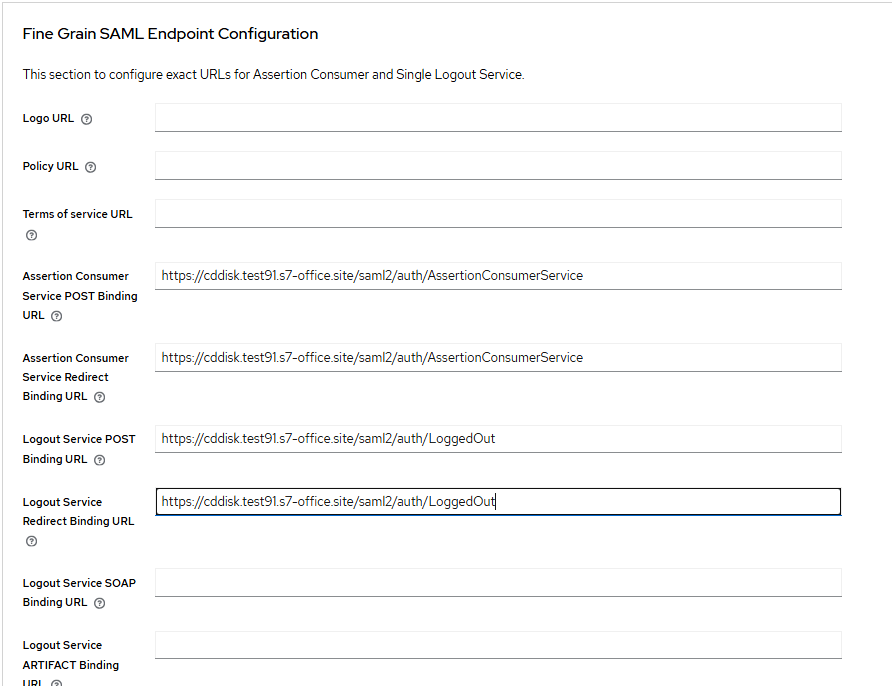This screenshot has height=686, width=892.
Task: Click the Logout Service ARTIFACT Binding URL field
Action: (x=497, y=644)
